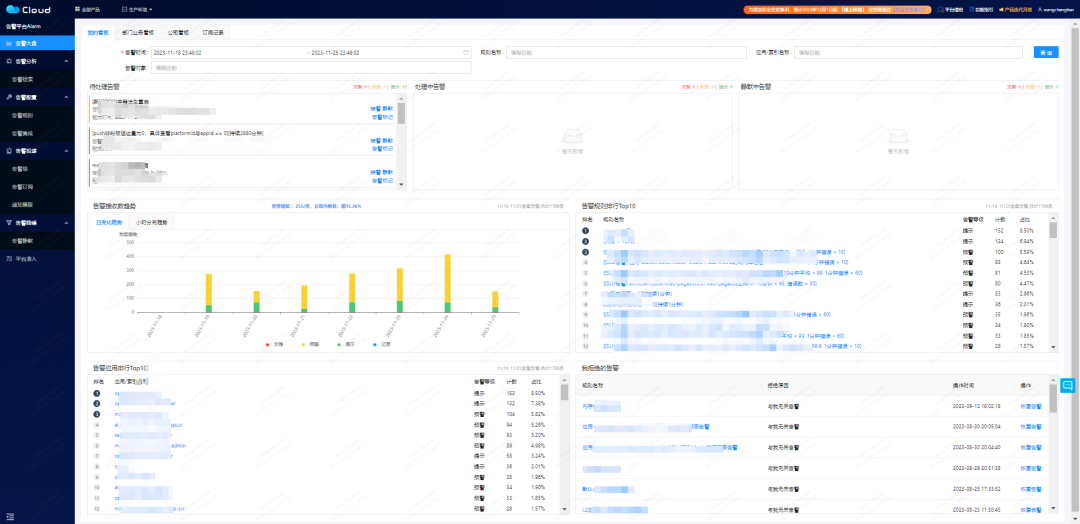Click the headset platform duty icon
The image size is (1080, 524).
[x=940, y=10]
